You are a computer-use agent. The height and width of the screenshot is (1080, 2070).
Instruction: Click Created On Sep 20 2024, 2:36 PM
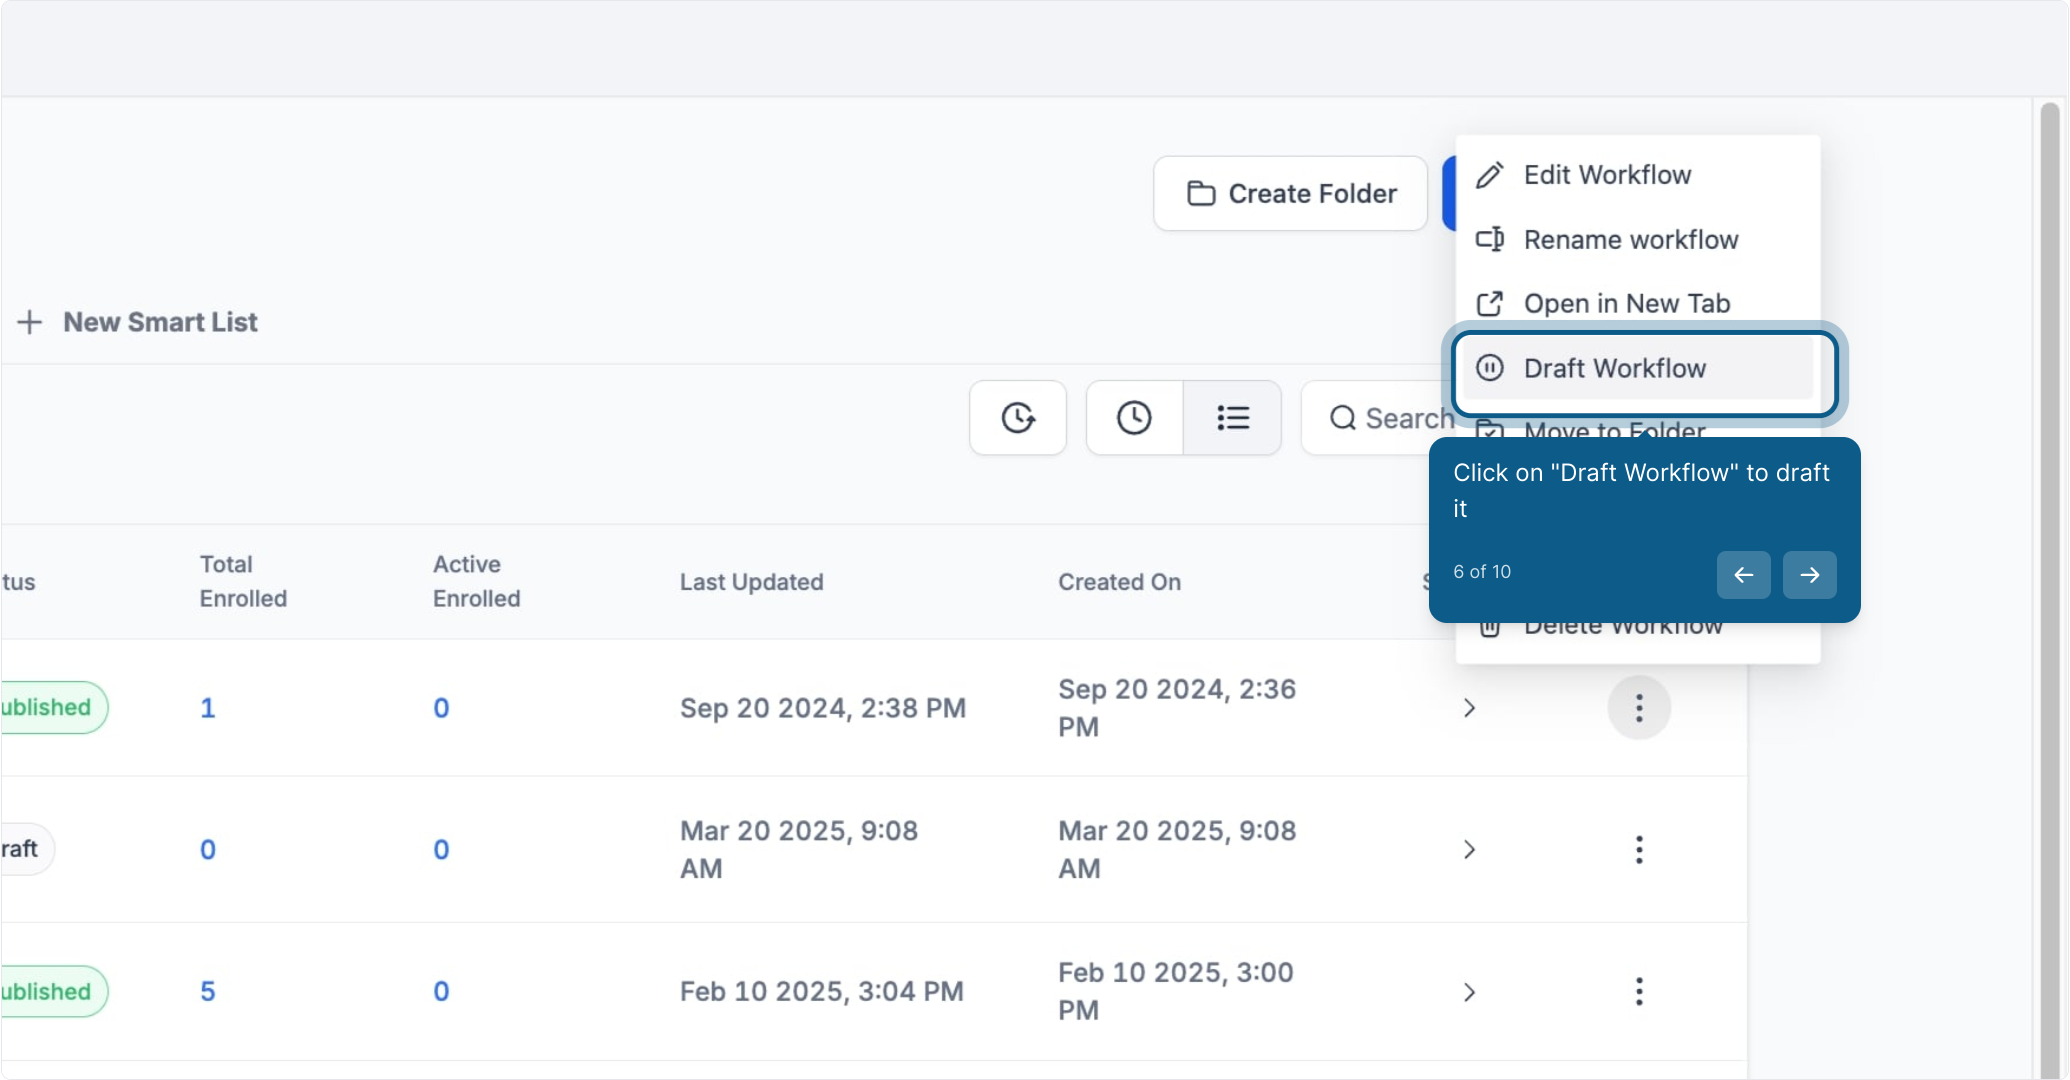click(x=1177, y=708)
